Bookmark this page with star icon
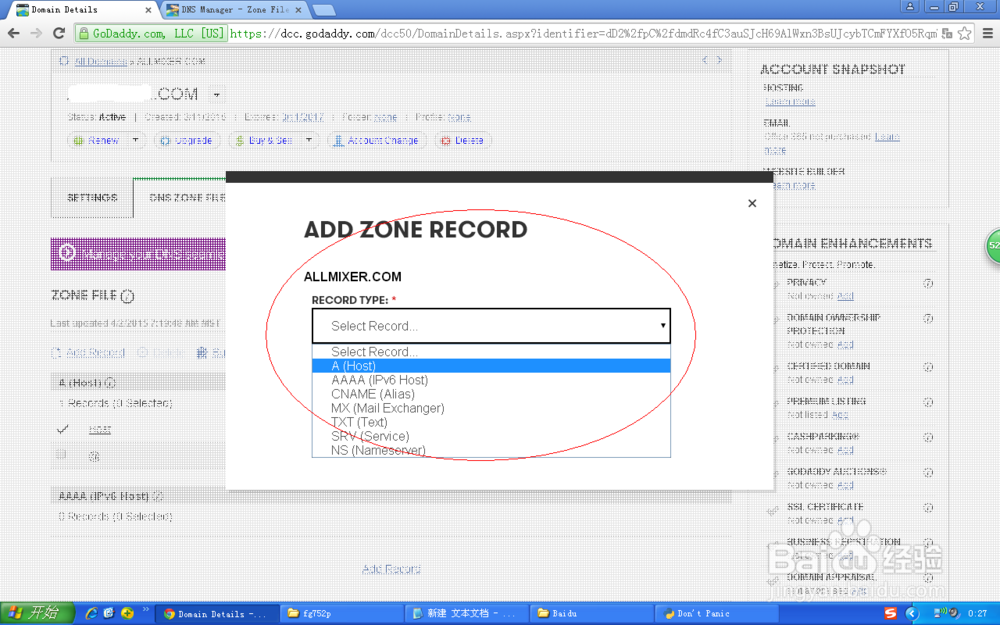This screenshot has height=625, width=1000. [x=965, y=33]
